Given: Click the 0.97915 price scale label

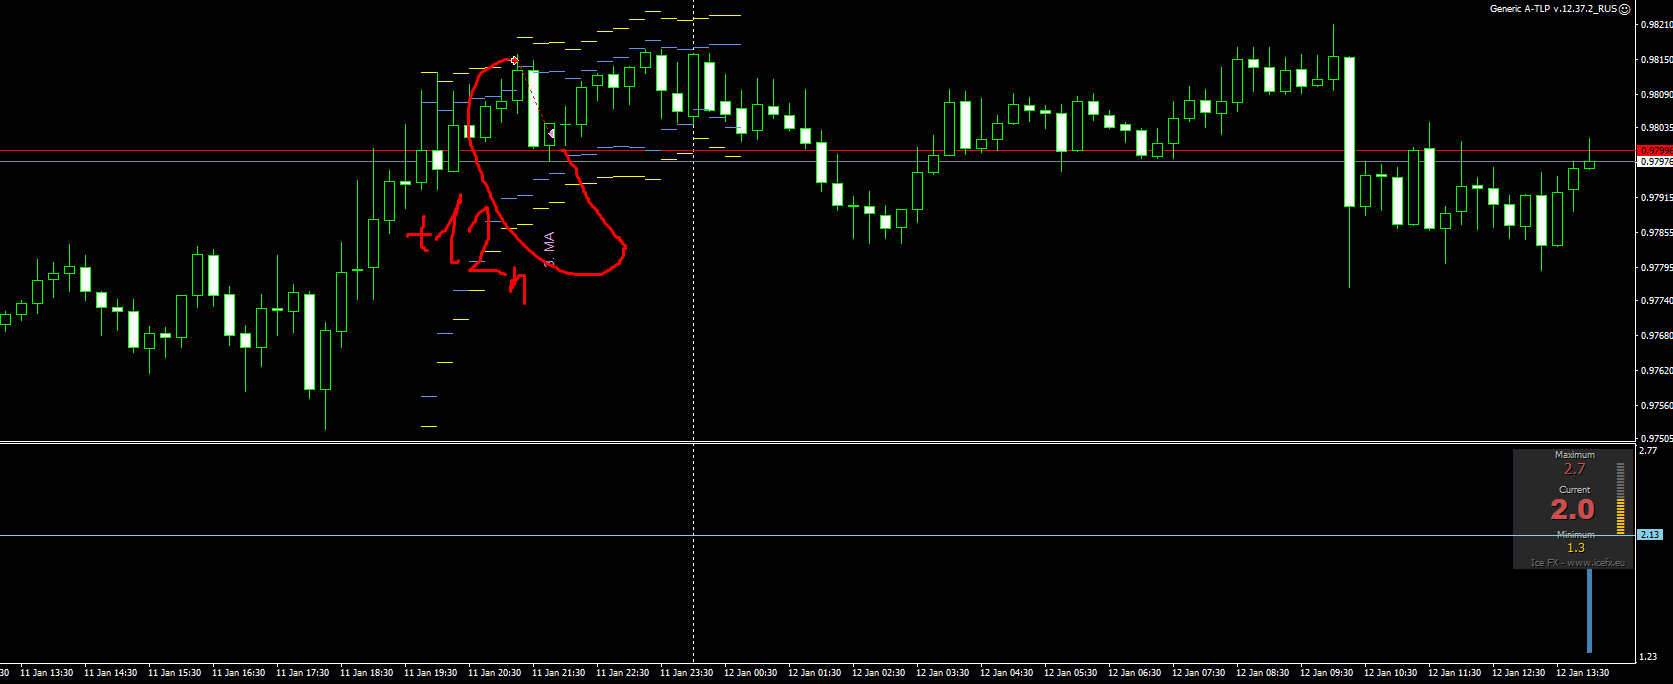Looking at the screenshot, I should tap(1656, 198).
